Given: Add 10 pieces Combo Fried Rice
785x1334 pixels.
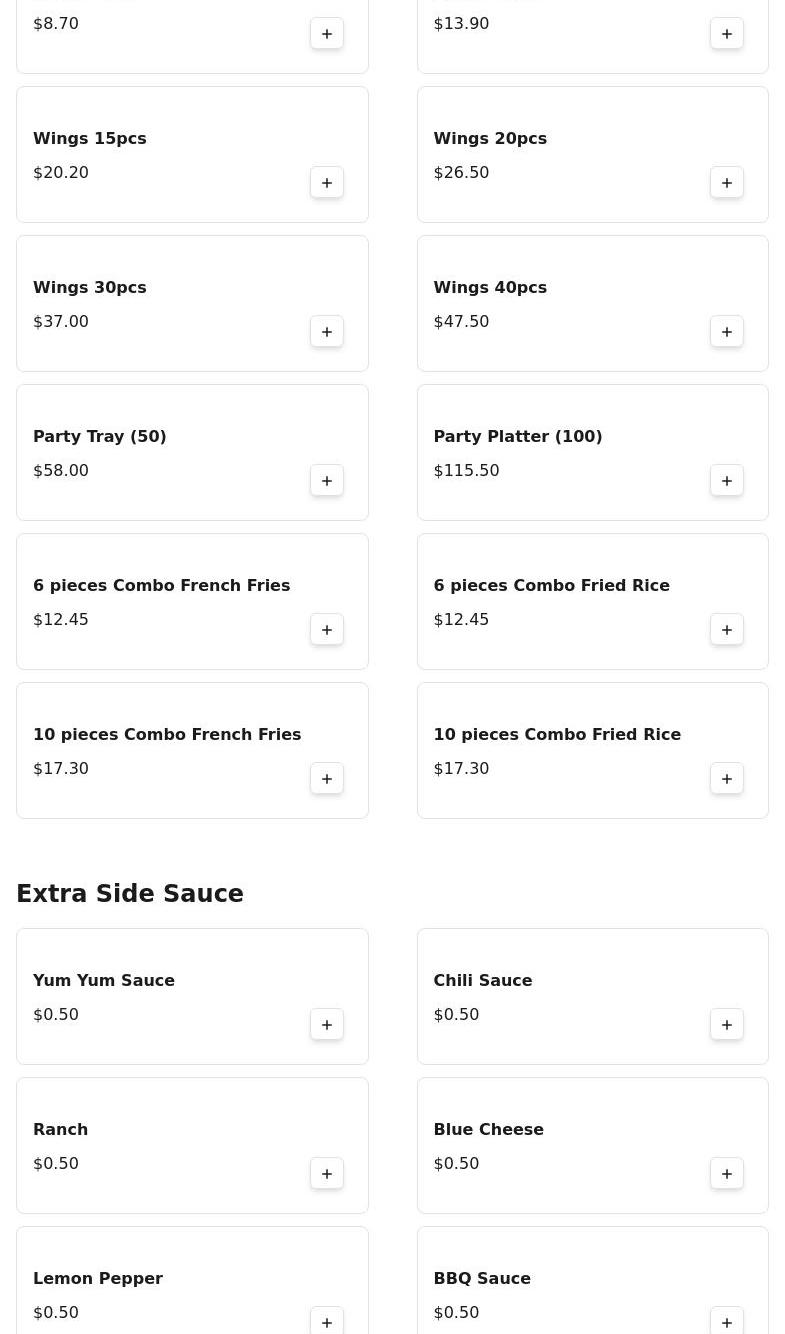Looking at the screenshot, I should 727,779.
